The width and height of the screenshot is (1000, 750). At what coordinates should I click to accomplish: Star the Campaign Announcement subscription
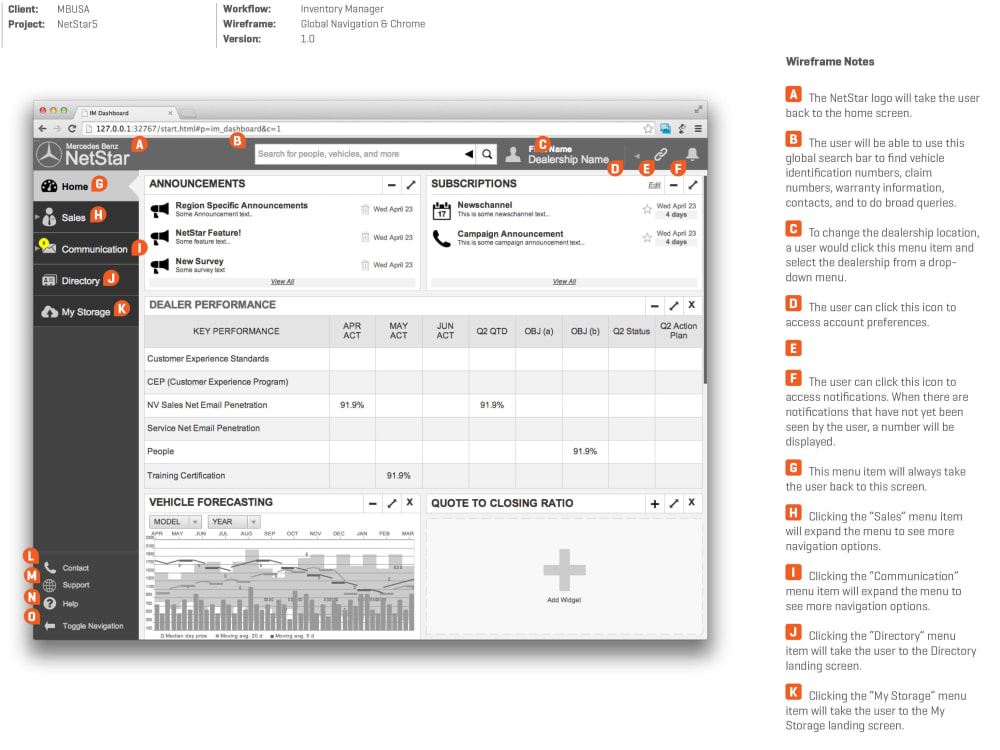pyautogui.click(x=647, y=237)
